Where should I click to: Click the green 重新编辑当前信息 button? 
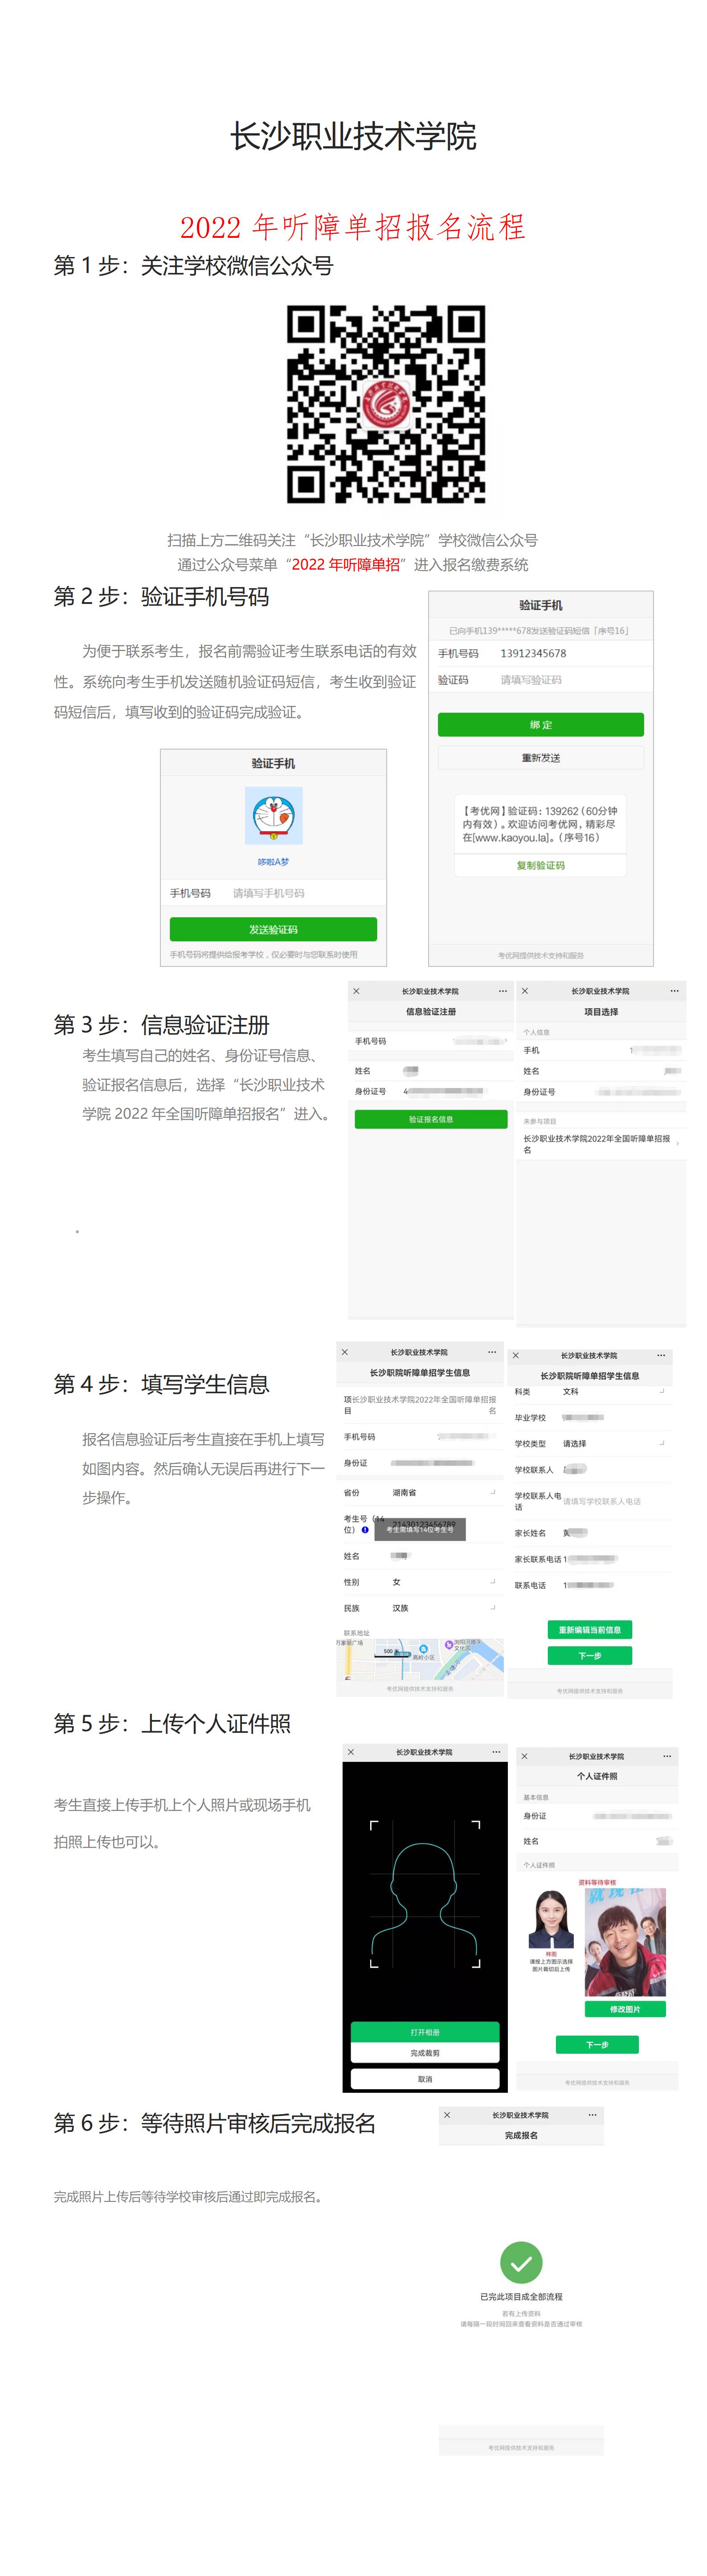[590, 1630]
